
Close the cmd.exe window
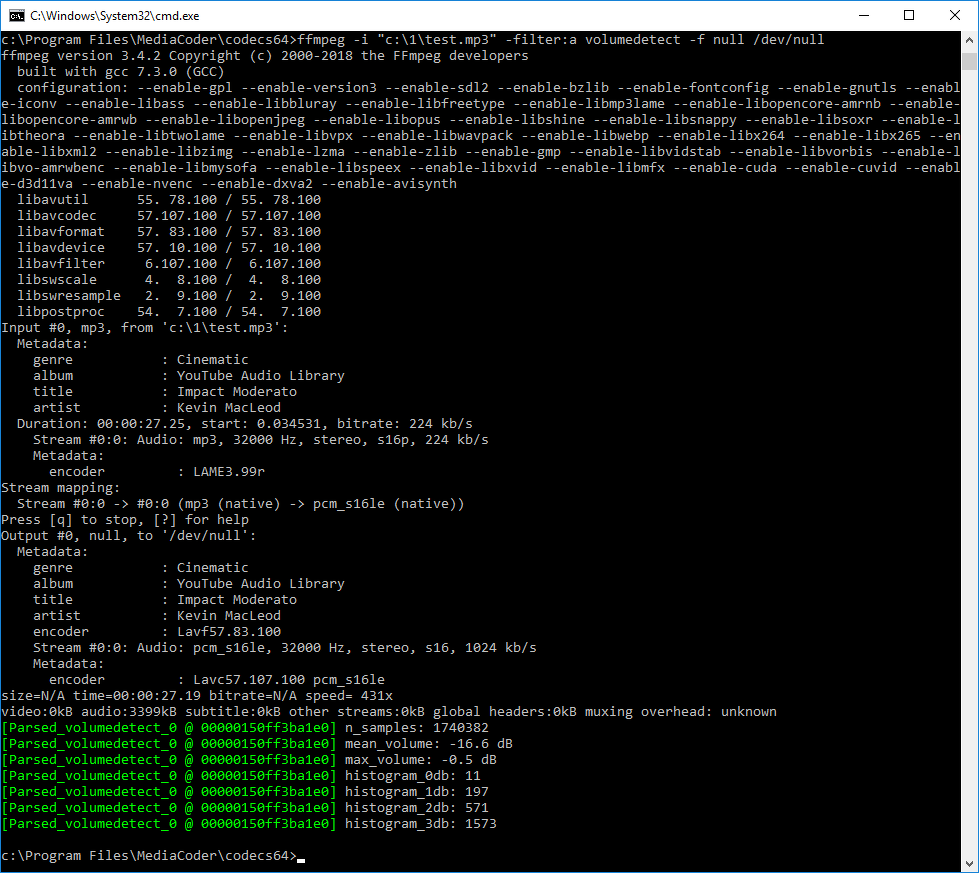coord(955,16)
